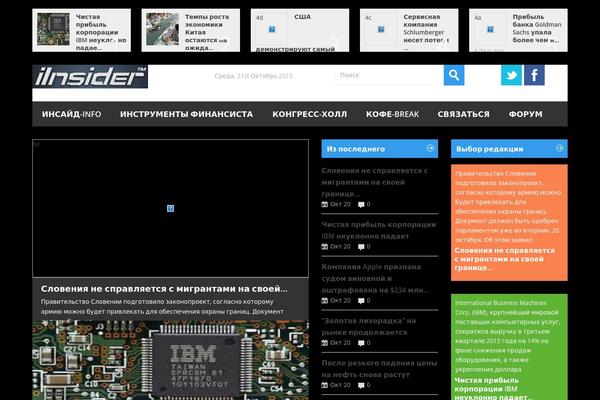Select СВЯЗАТЬСЯ in navigation
Viewport: 600px width, 400px height.
463,114
